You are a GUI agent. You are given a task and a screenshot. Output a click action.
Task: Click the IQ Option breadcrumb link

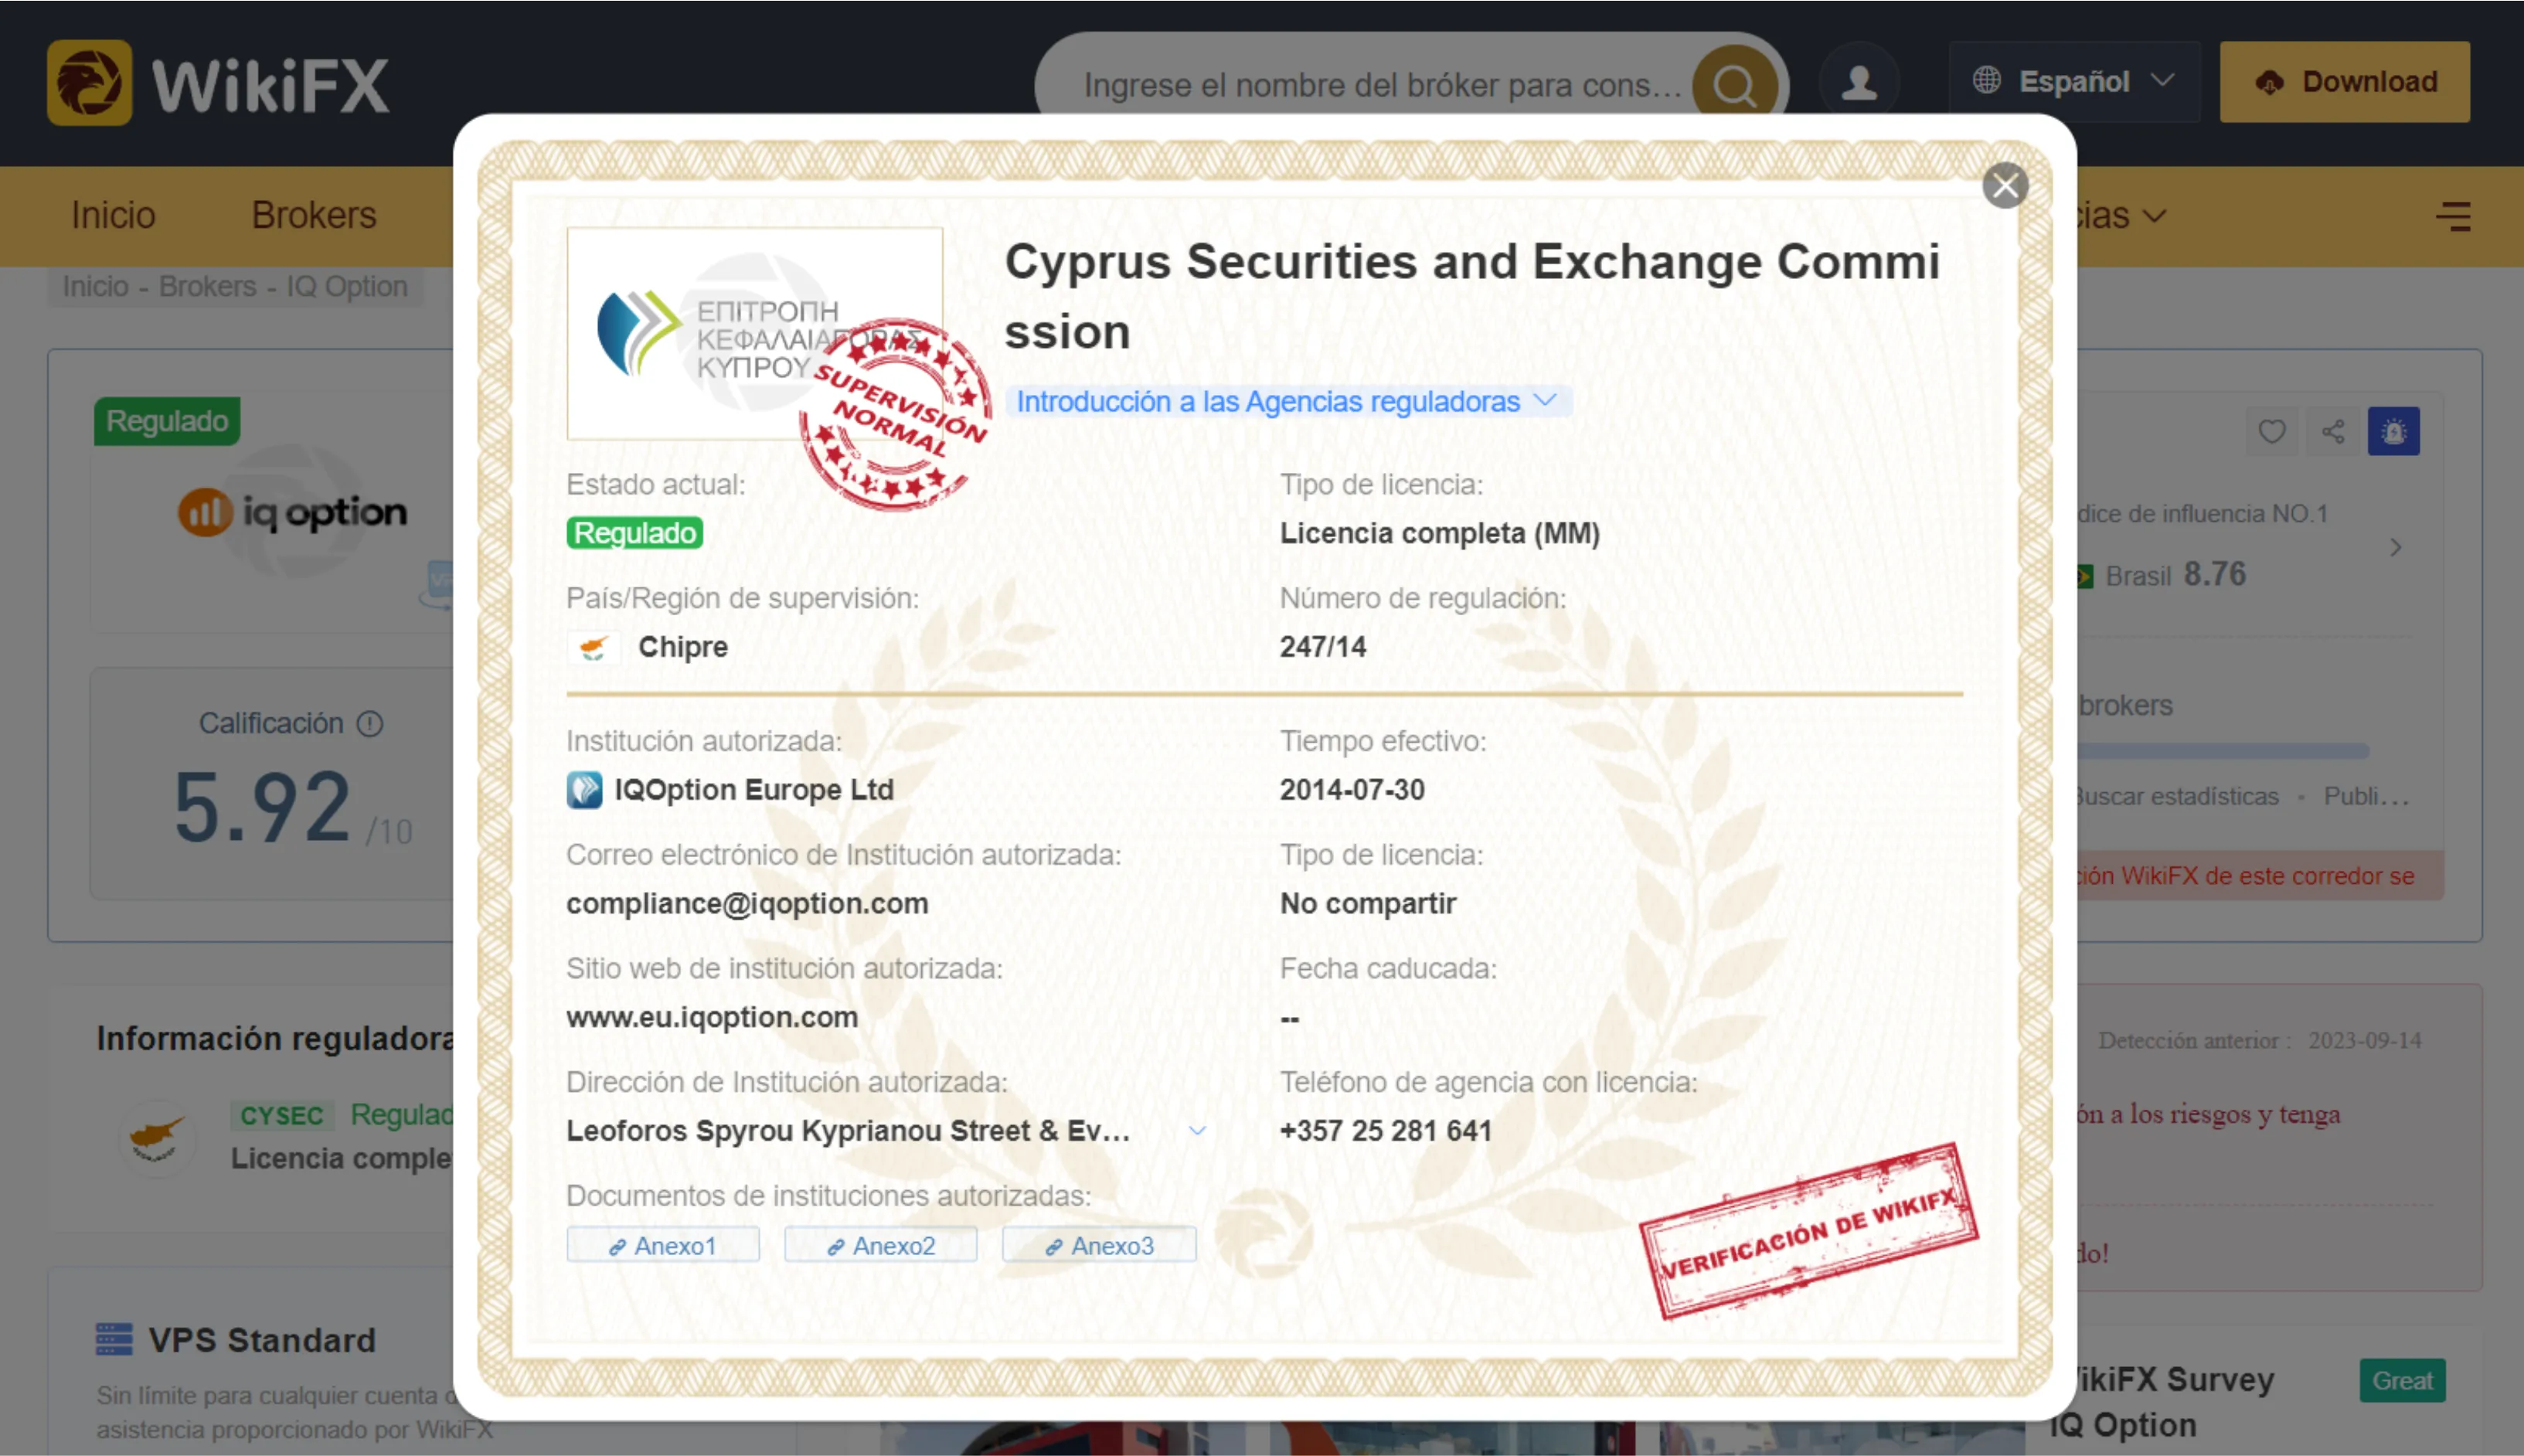(347, 287)
